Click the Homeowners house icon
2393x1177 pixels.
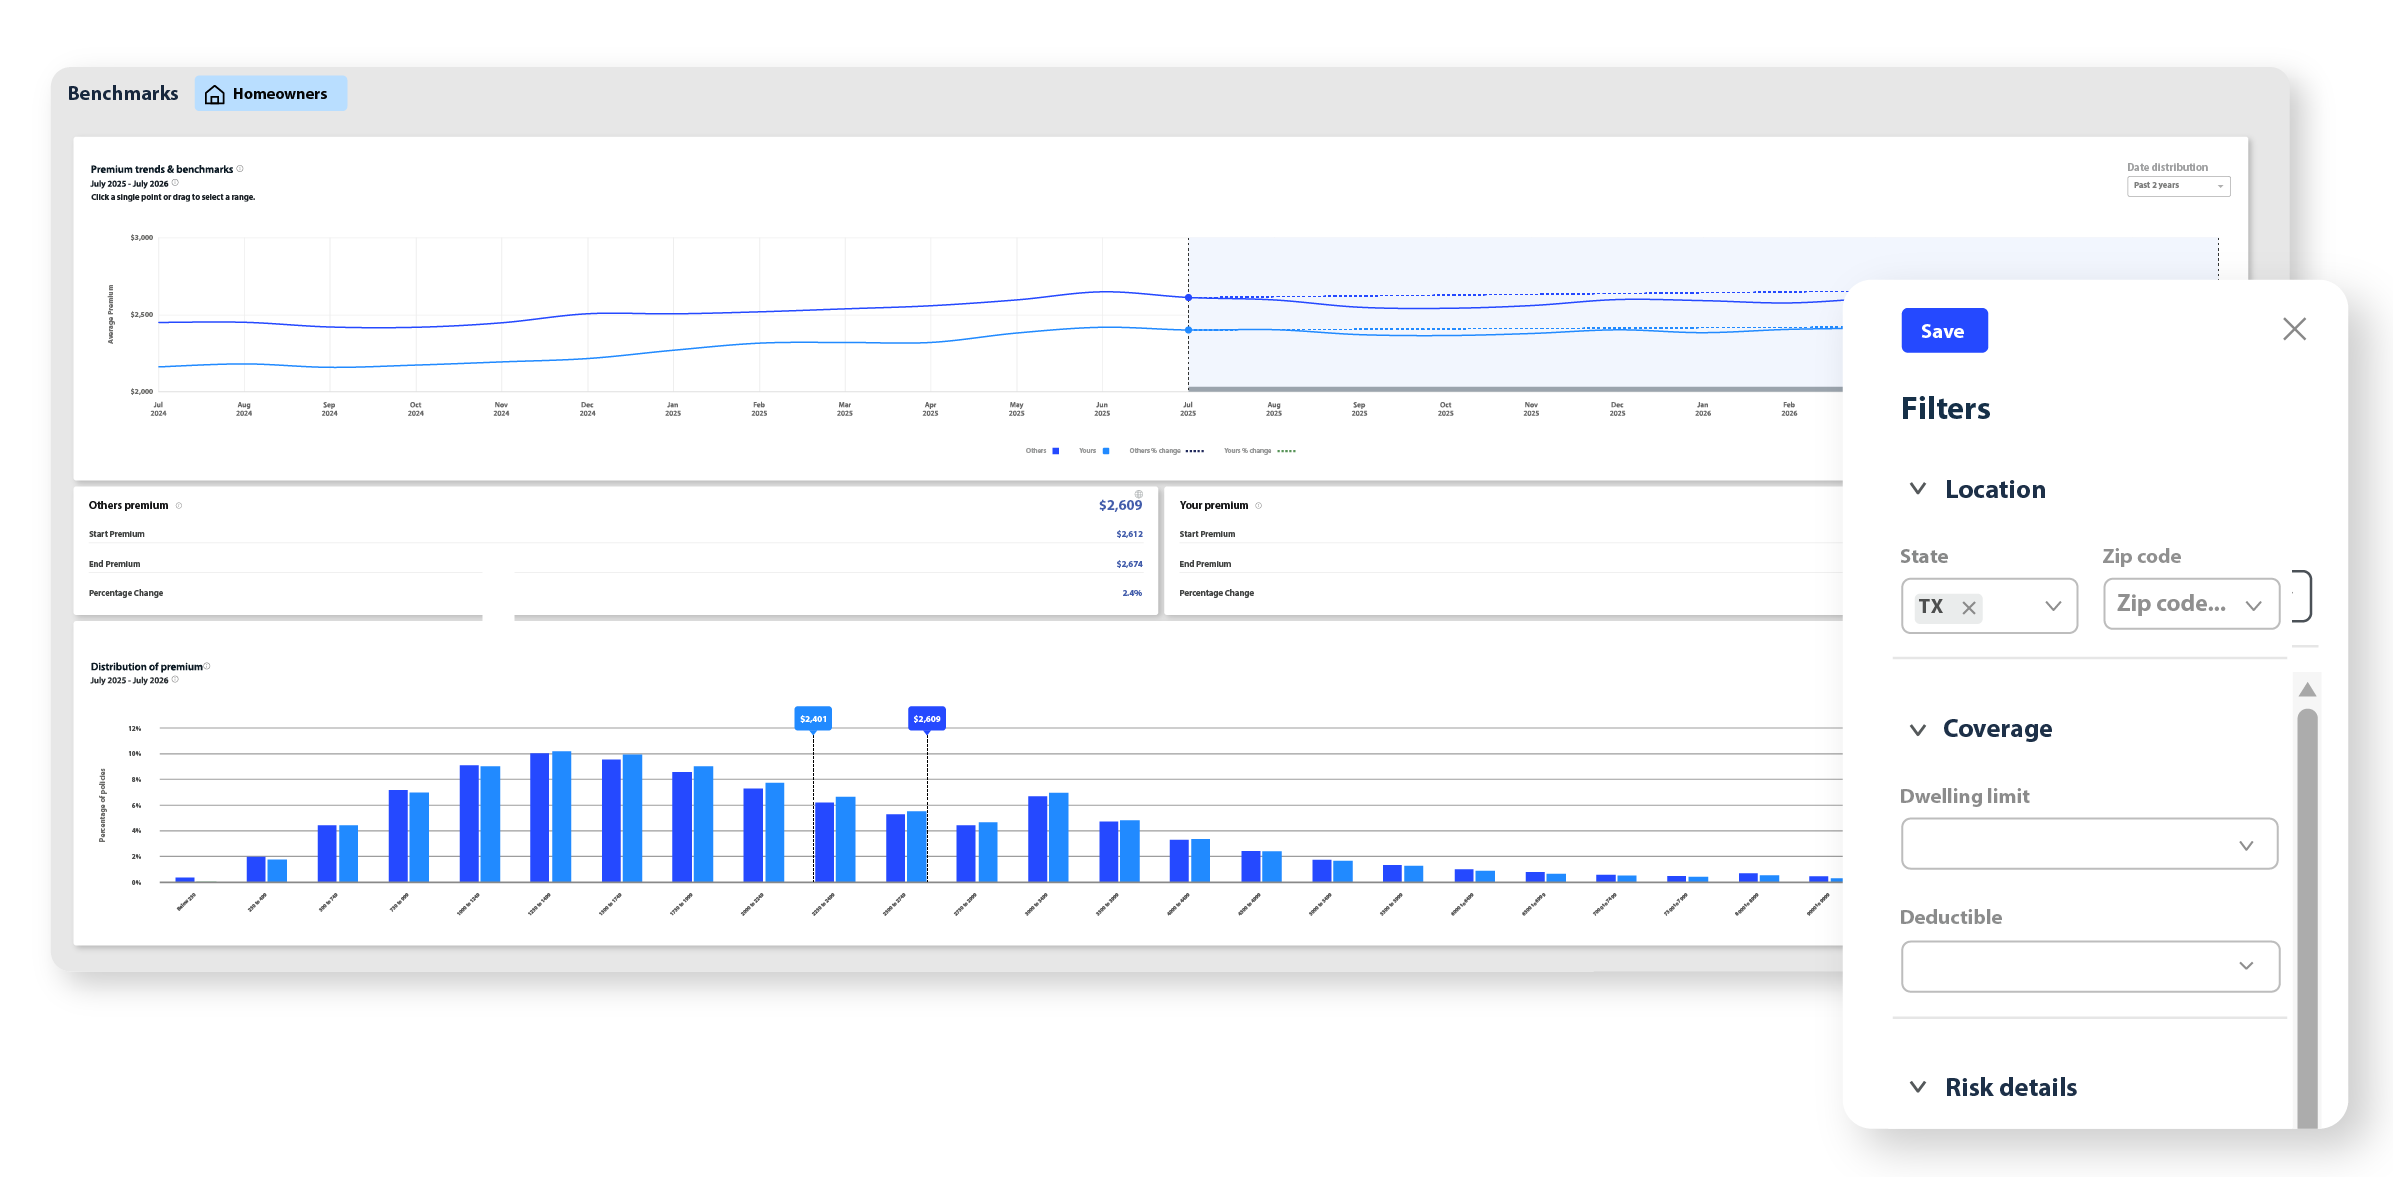214,94
